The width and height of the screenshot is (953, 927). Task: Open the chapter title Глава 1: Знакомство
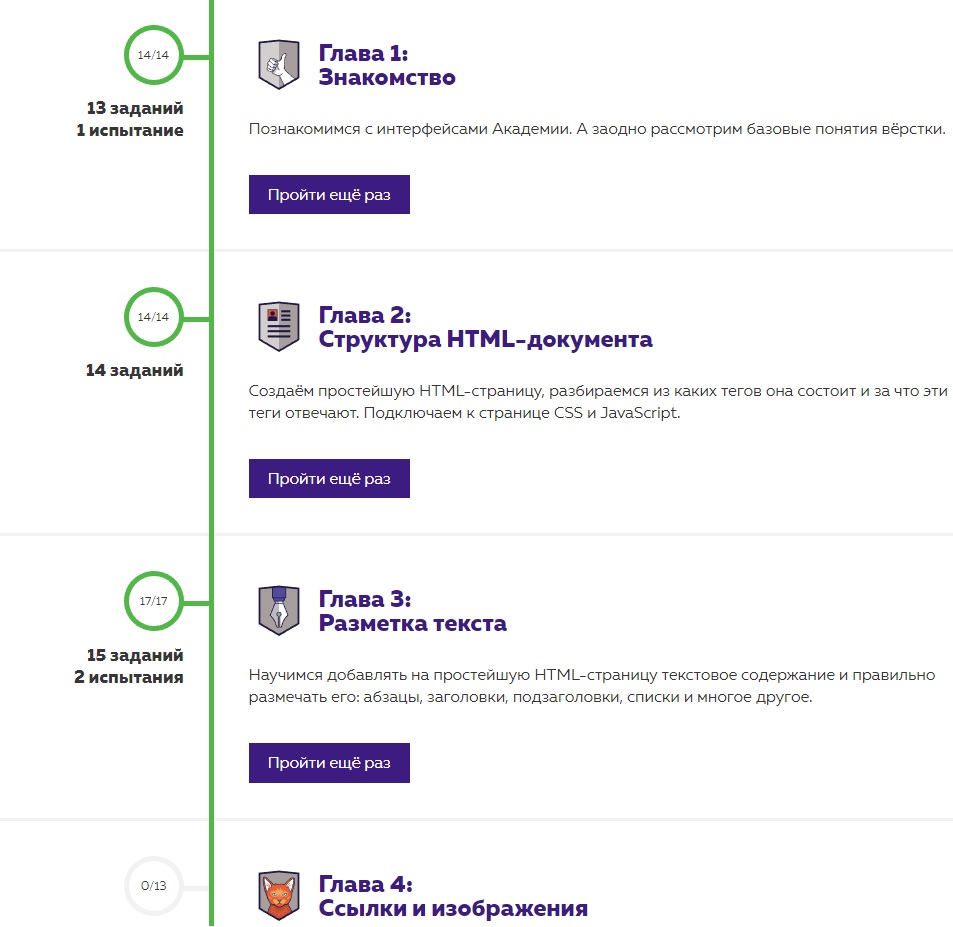[x=387, y=65]
